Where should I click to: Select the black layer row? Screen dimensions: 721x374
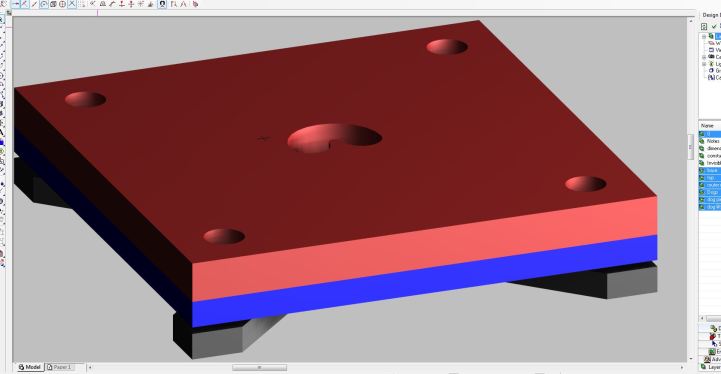(710, 170)
